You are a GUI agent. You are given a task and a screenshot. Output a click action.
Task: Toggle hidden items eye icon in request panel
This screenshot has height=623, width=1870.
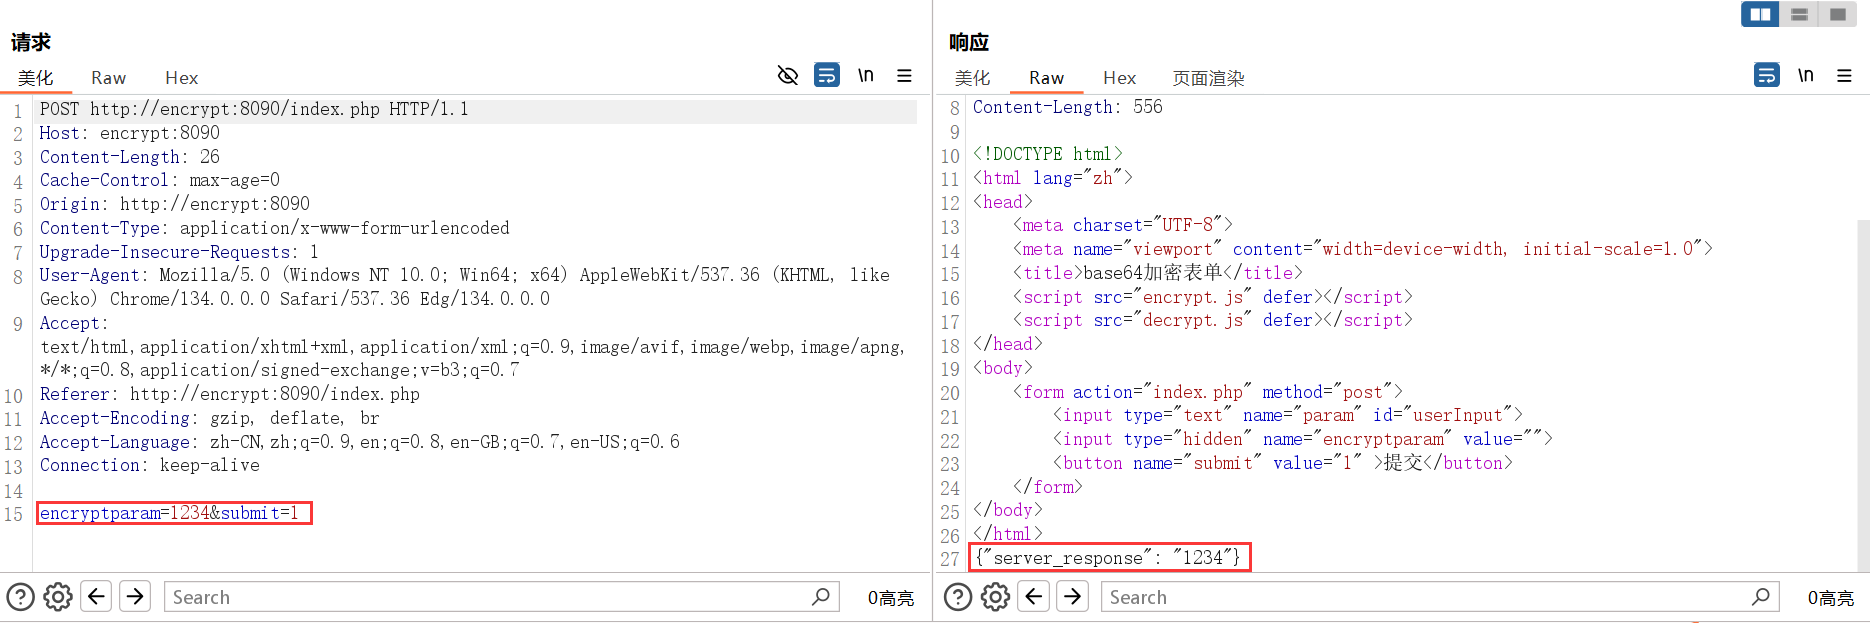click(x=788, y=75)
